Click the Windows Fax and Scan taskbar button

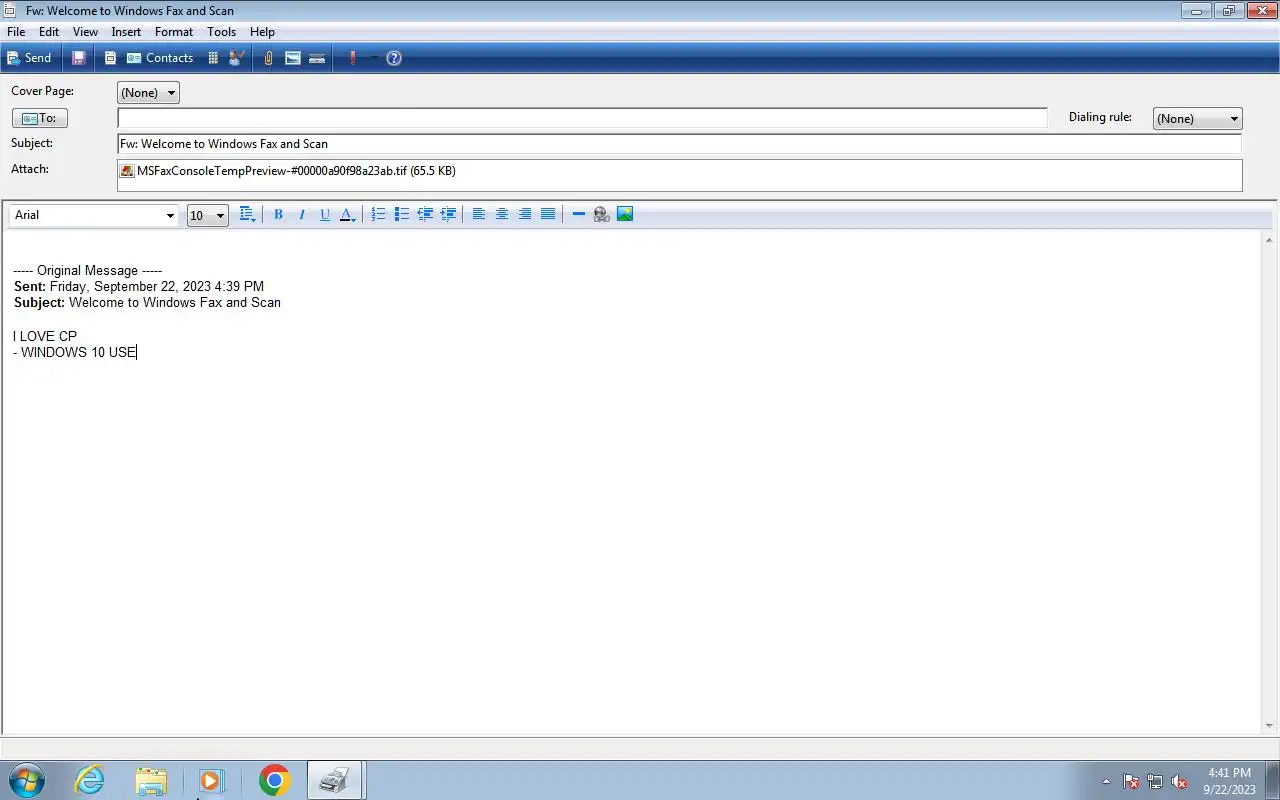pyautogui.click(x=335, y=780)
